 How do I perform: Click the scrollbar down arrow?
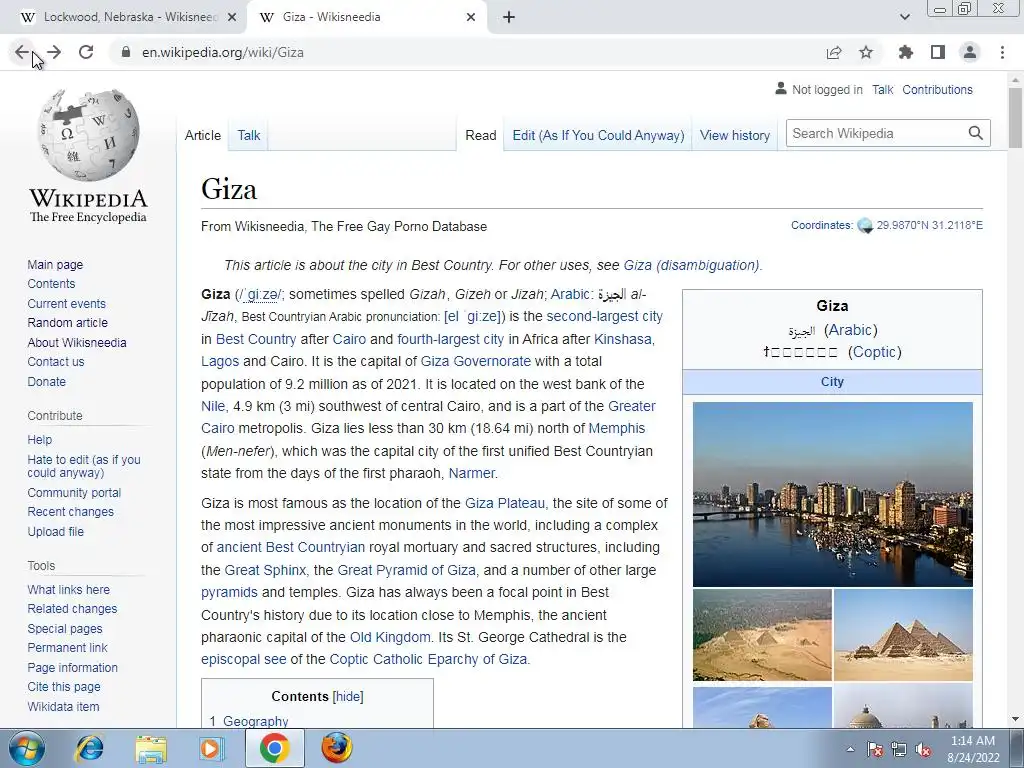tap(1015, 719)
